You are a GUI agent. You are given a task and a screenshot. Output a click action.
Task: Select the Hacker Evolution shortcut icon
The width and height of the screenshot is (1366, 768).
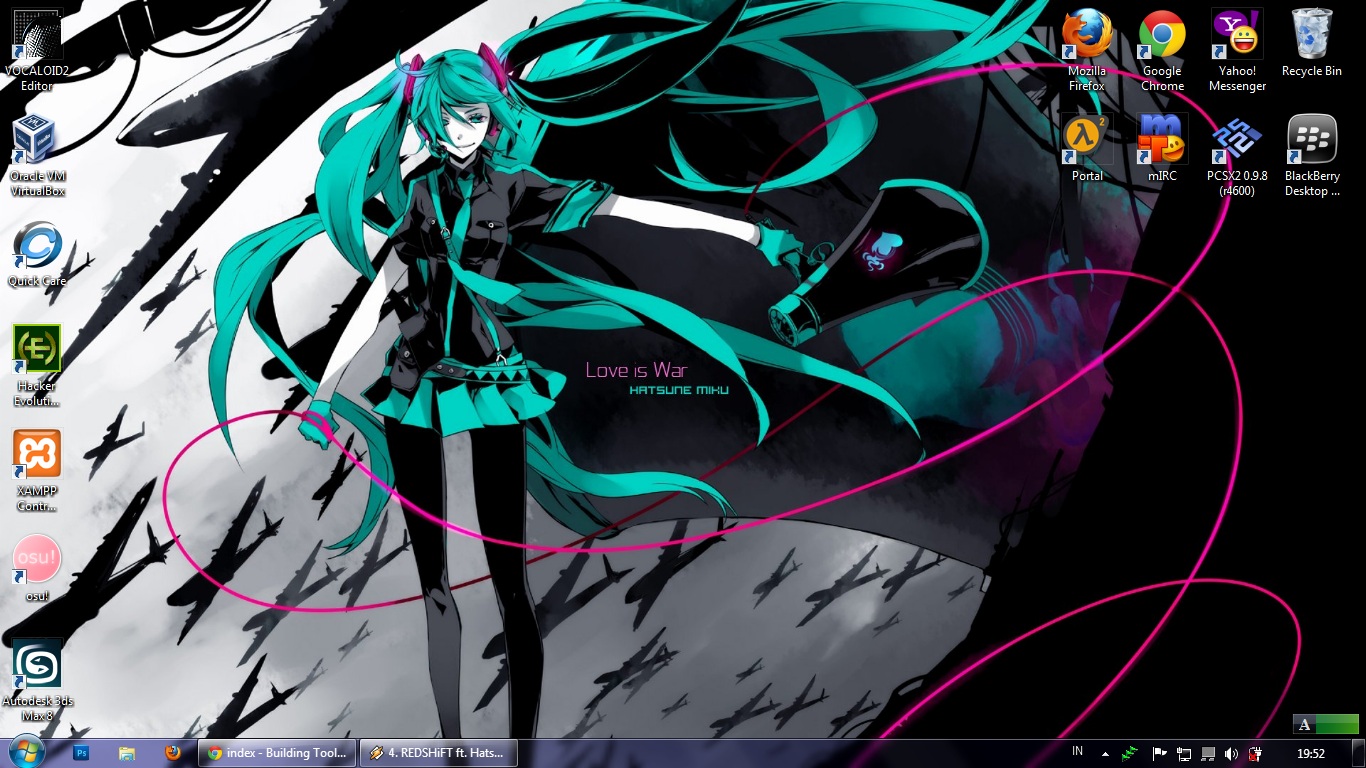pos(37,365)
